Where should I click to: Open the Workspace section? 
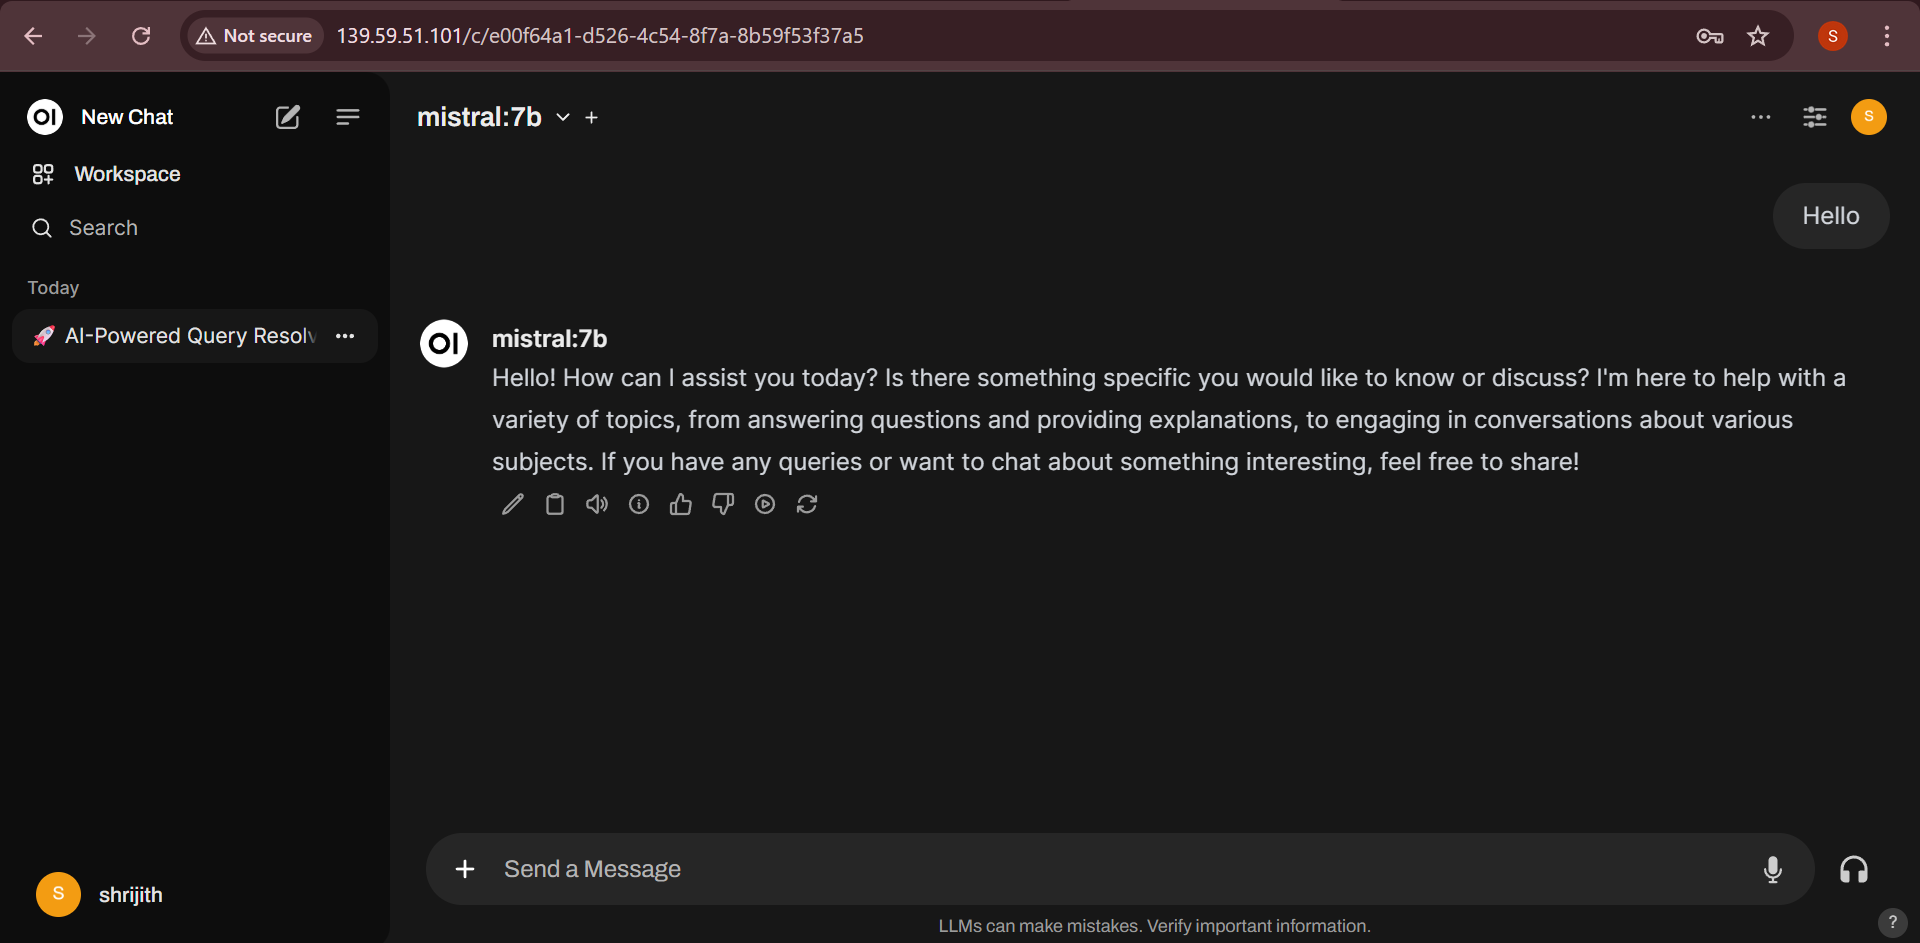pos(127,174)
